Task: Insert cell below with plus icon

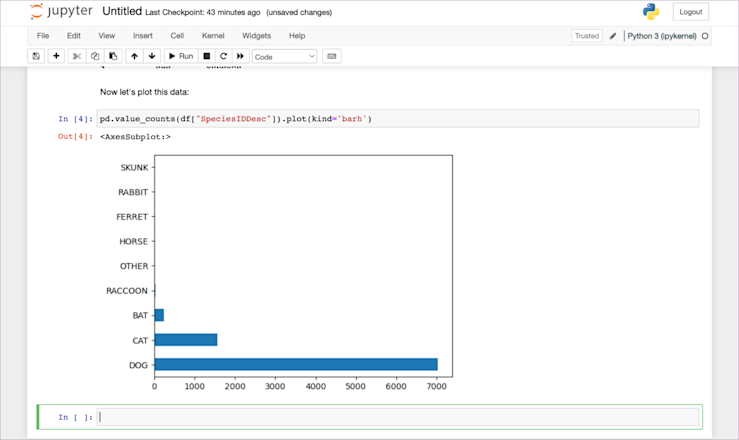Action: [56, 56]
